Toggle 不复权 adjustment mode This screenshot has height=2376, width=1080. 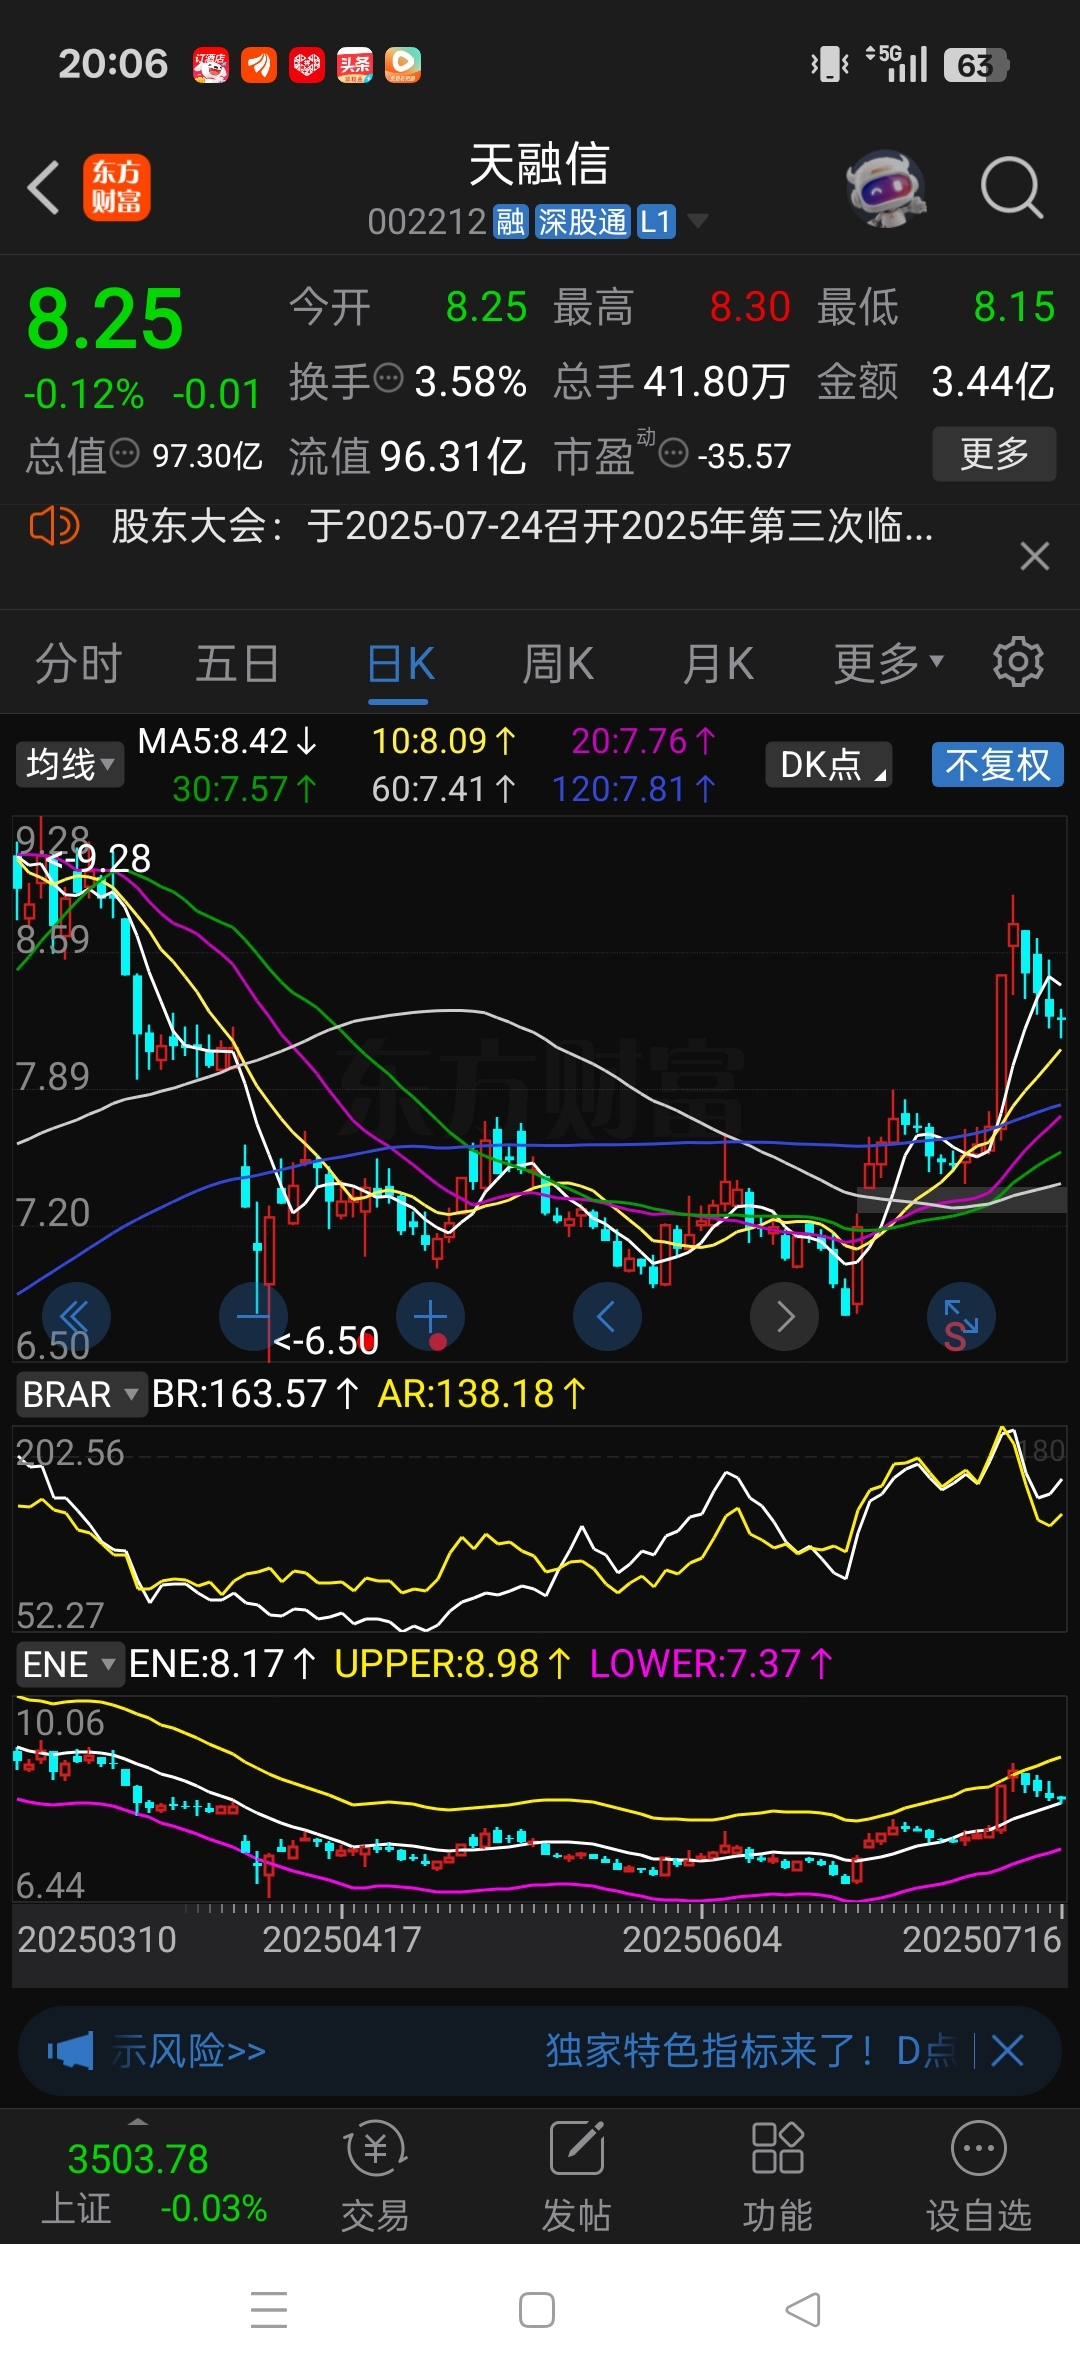(998, 765)
